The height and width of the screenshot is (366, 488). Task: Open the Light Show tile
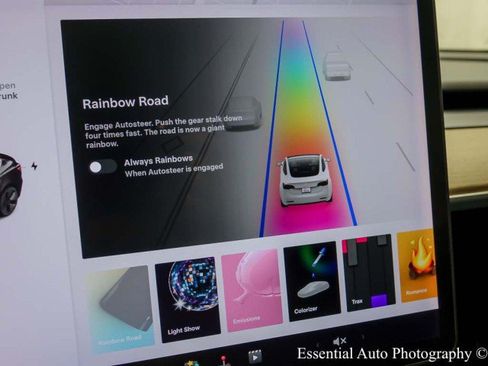pyautogui.click(x=188, y=299)
